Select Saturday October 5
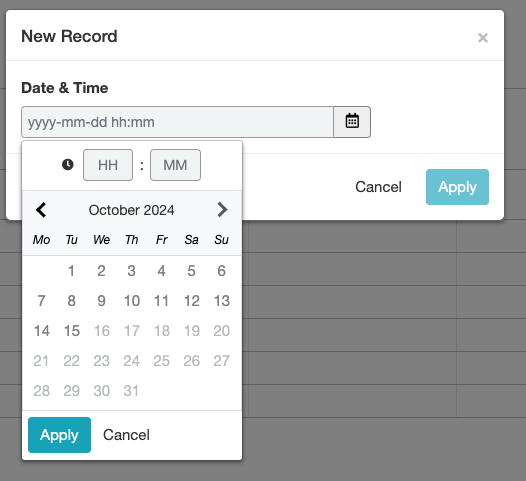 point(192,271)
